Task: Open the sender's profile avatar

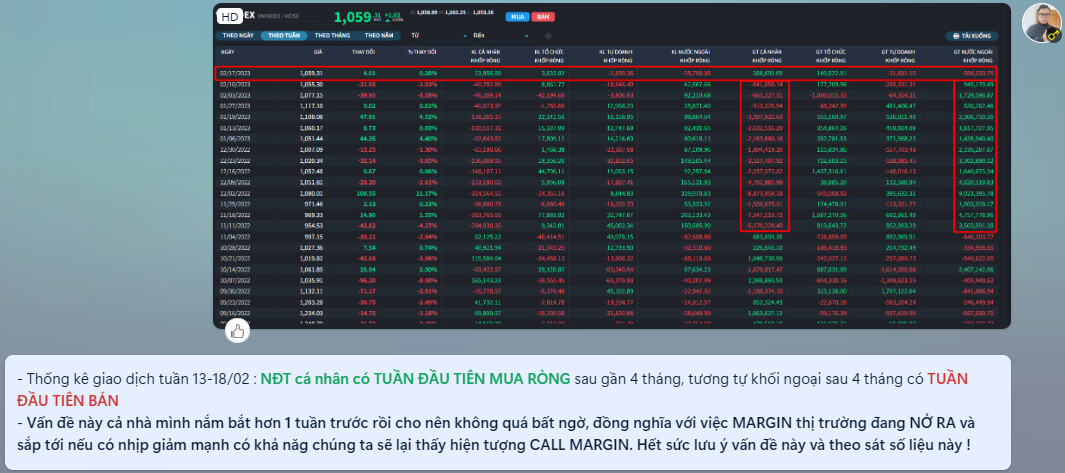Action: pos(1042,23)
